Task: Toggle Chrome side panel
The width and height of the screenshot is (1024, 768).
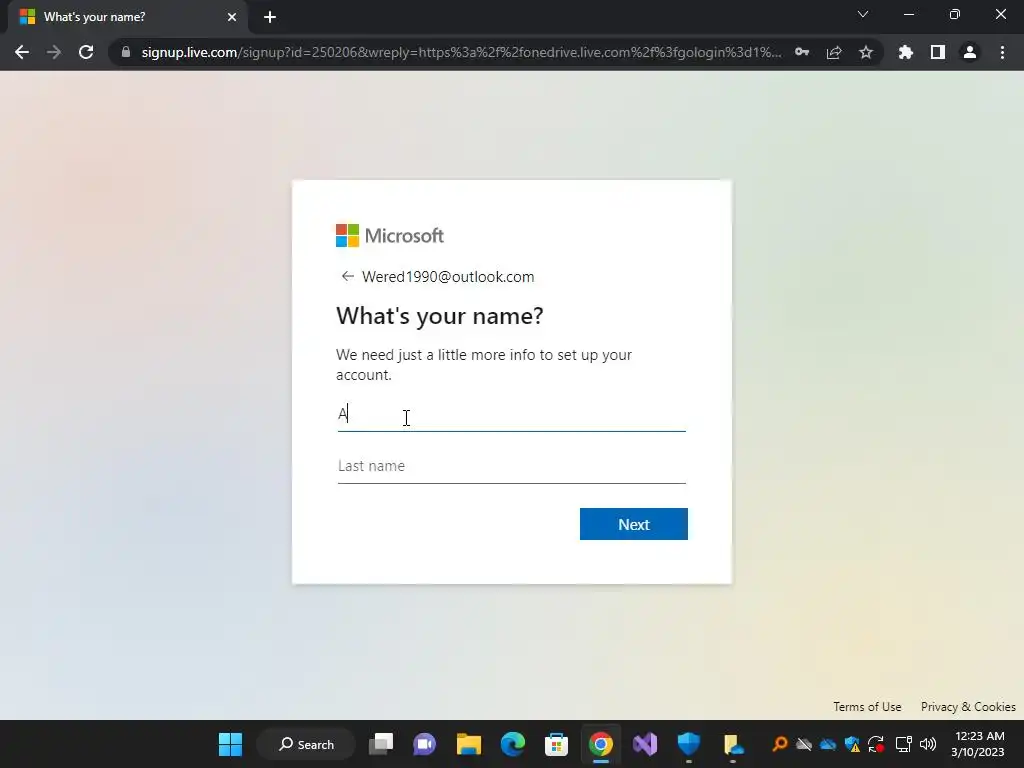Action: [x=938, y=52]
